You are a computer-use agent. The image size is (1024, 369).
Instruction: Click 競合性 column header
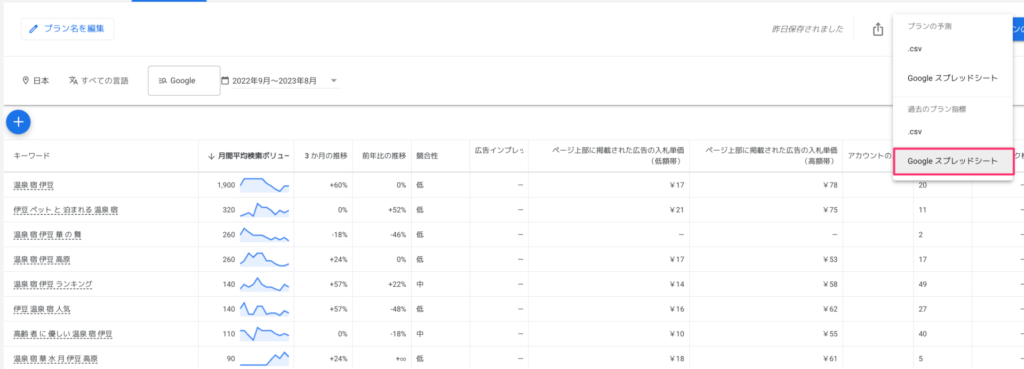[x=426, y=156]
